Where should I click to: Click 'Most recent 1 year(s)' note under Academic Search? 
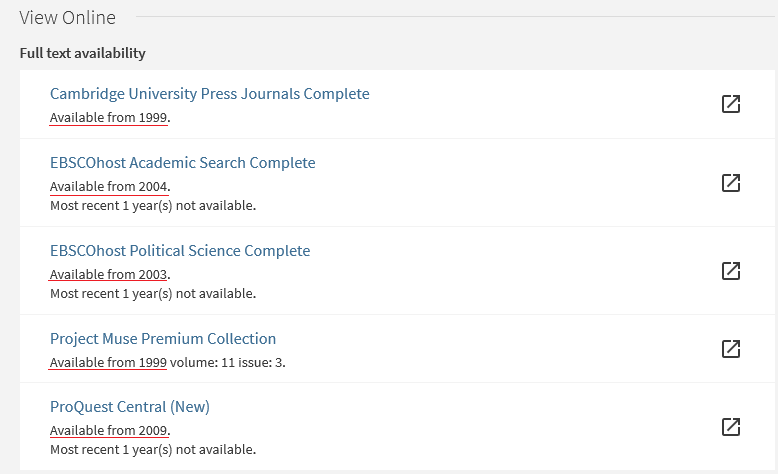[x=153, y=205]
